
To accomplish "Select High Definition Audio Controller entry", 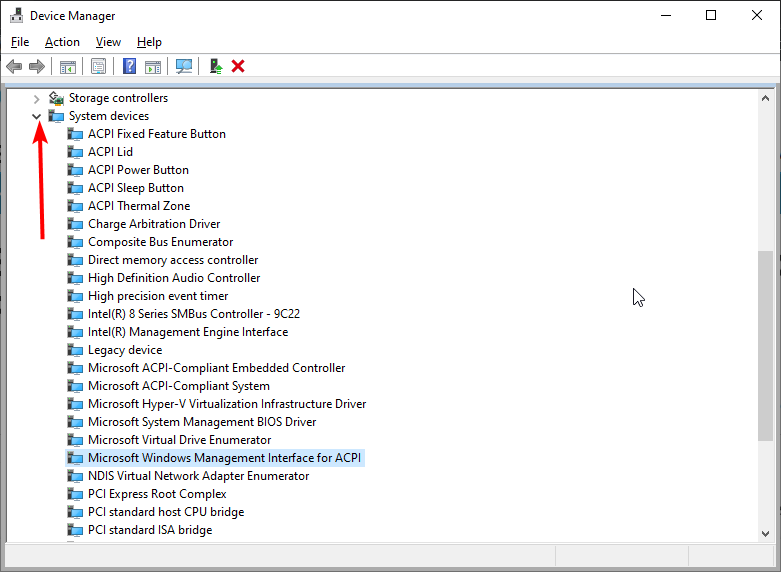I will (x=173, y=278).
